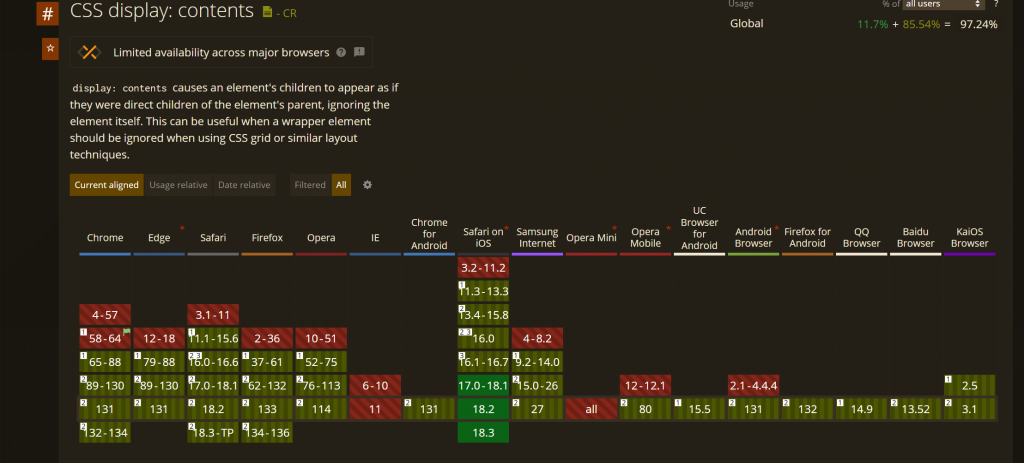Select Edge 79-88 cell
Viewport: 1024px width, 463px height.
click(159, 362)
